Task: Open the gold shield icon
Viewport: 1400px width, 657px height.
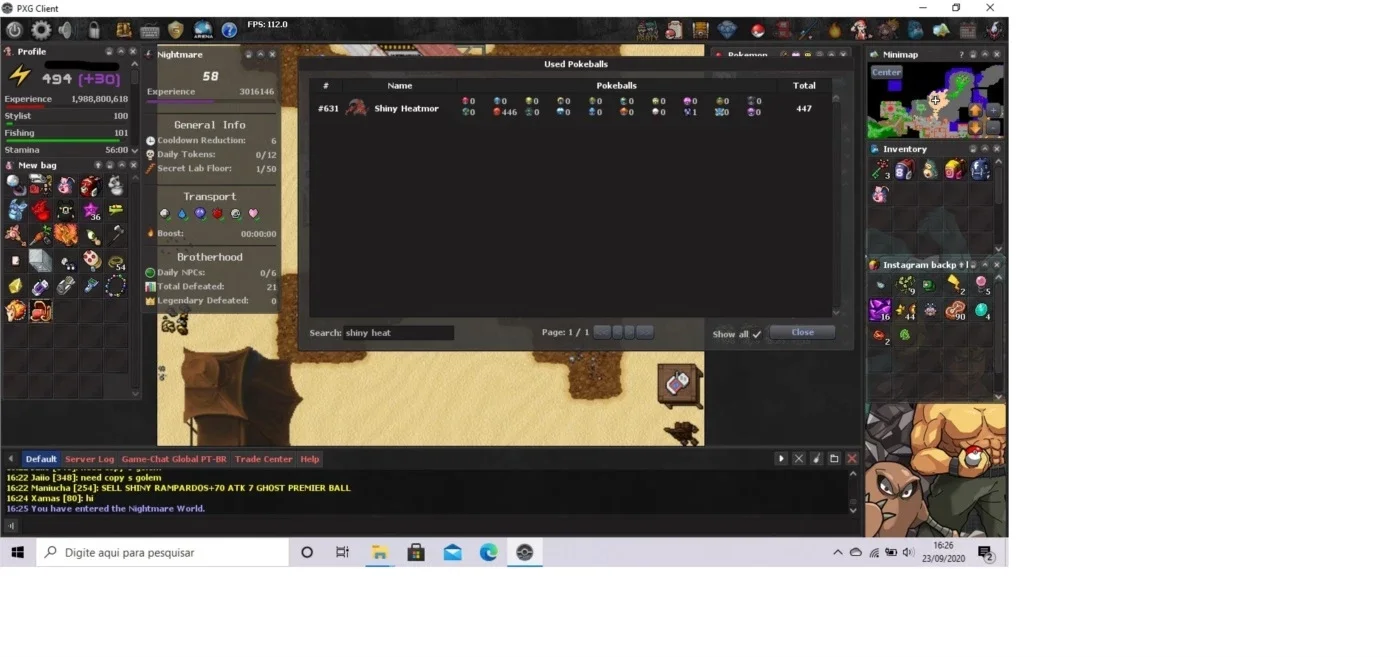Action: tap(176, 31)
